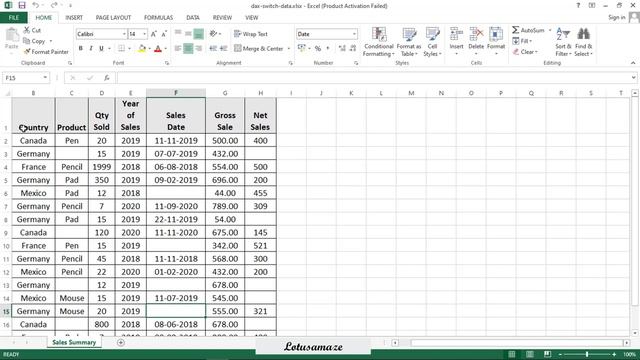This screenshot has width=640, height=360.
Task: Toggle Italic formatting
Action: [x=91, y=49]
